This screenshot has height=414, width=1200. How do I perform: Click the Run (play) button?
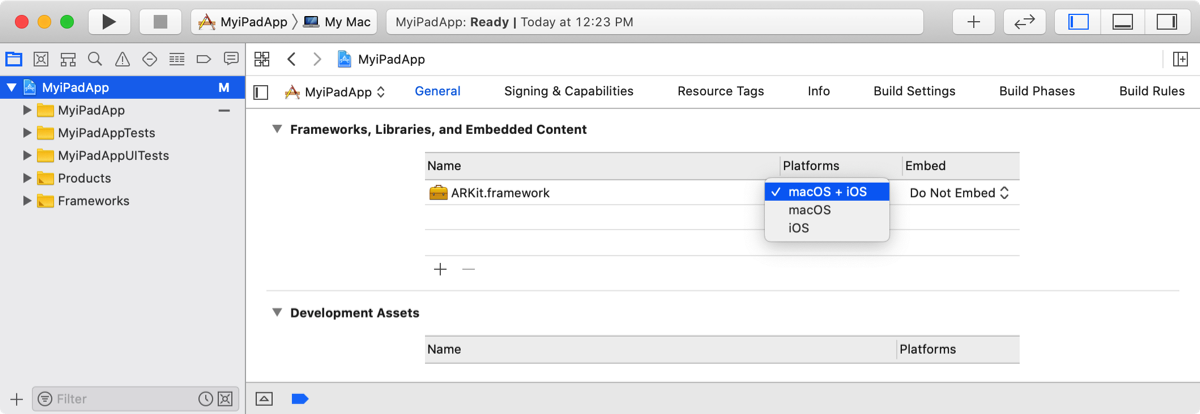[x=109, y=21]
